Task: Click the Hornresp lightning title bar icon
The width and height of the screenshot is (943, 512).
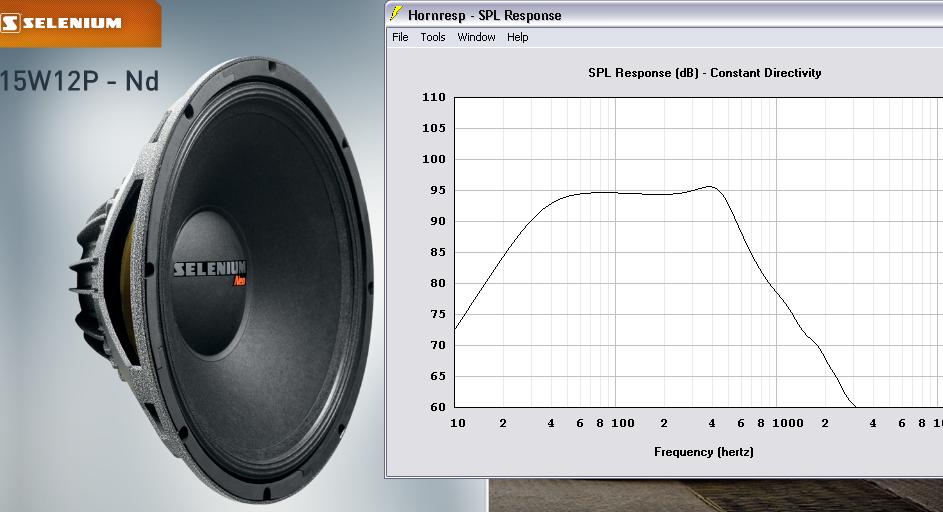Action: pyautogui.click(x=395, y=14)
